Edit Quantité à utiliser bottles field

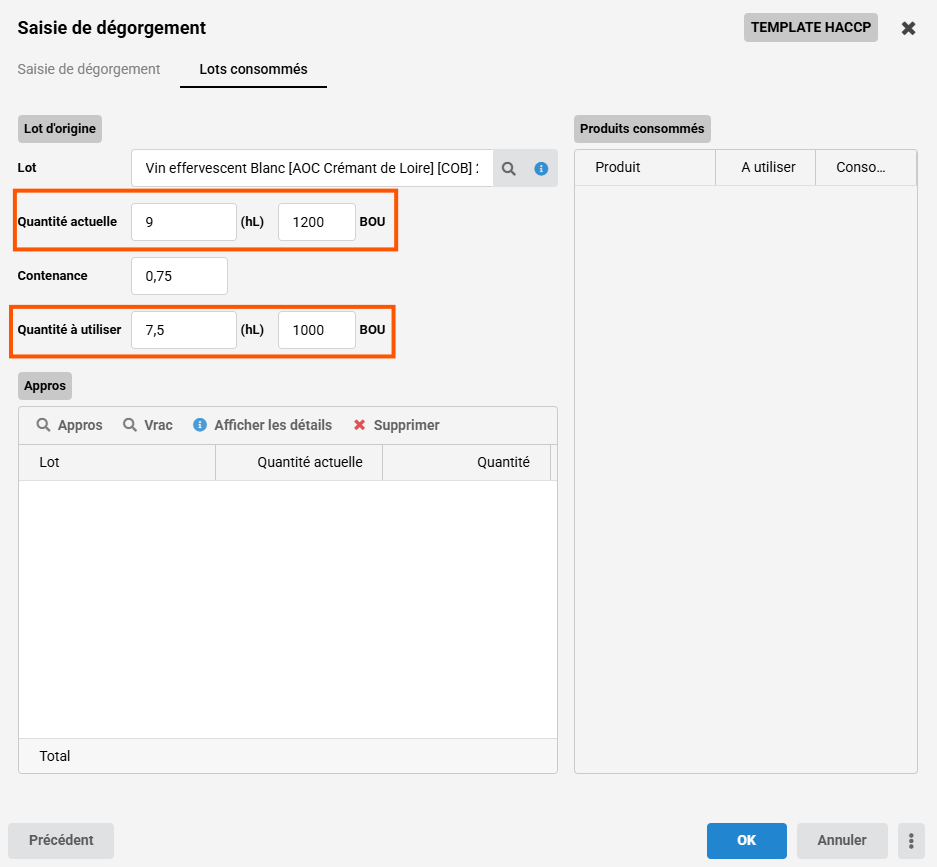click(316, 330)
